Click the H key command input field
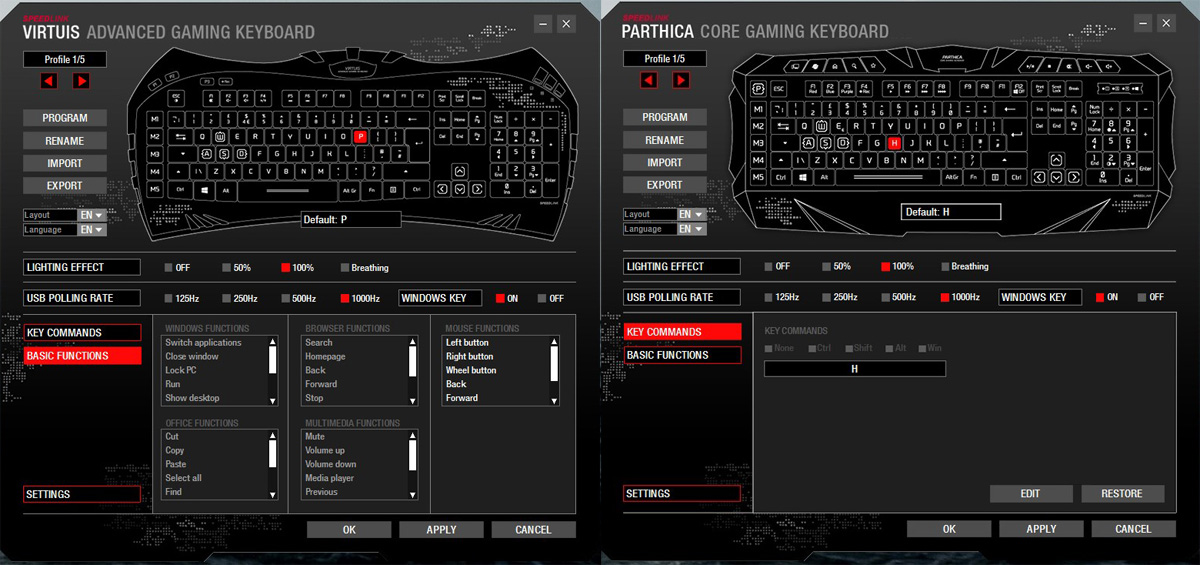This screenshot has height=565, width=1200. click(x=855, y=369)
